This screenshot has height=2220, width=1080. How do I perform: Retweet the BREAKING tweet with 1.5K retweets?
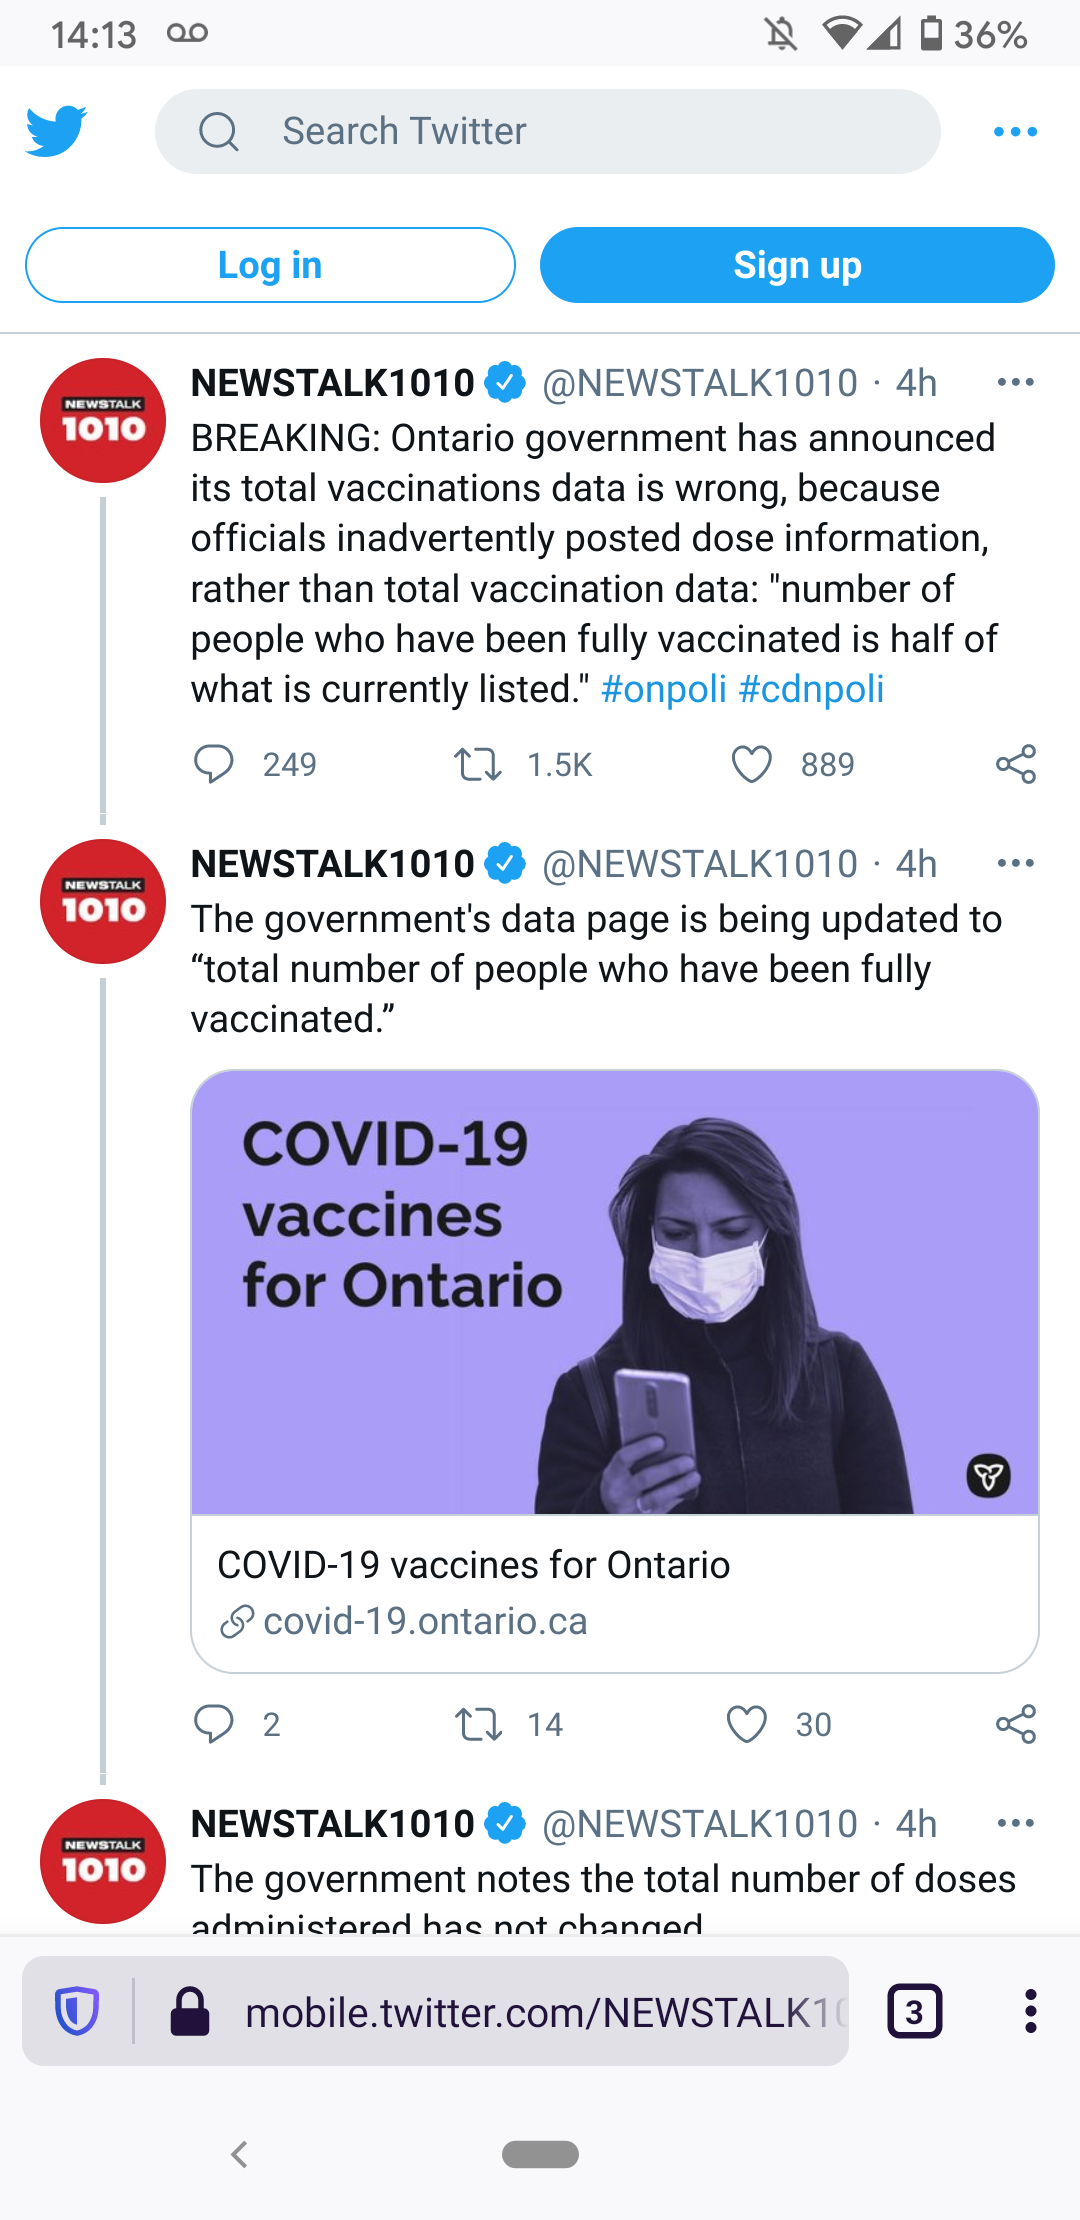click(478, 765)
